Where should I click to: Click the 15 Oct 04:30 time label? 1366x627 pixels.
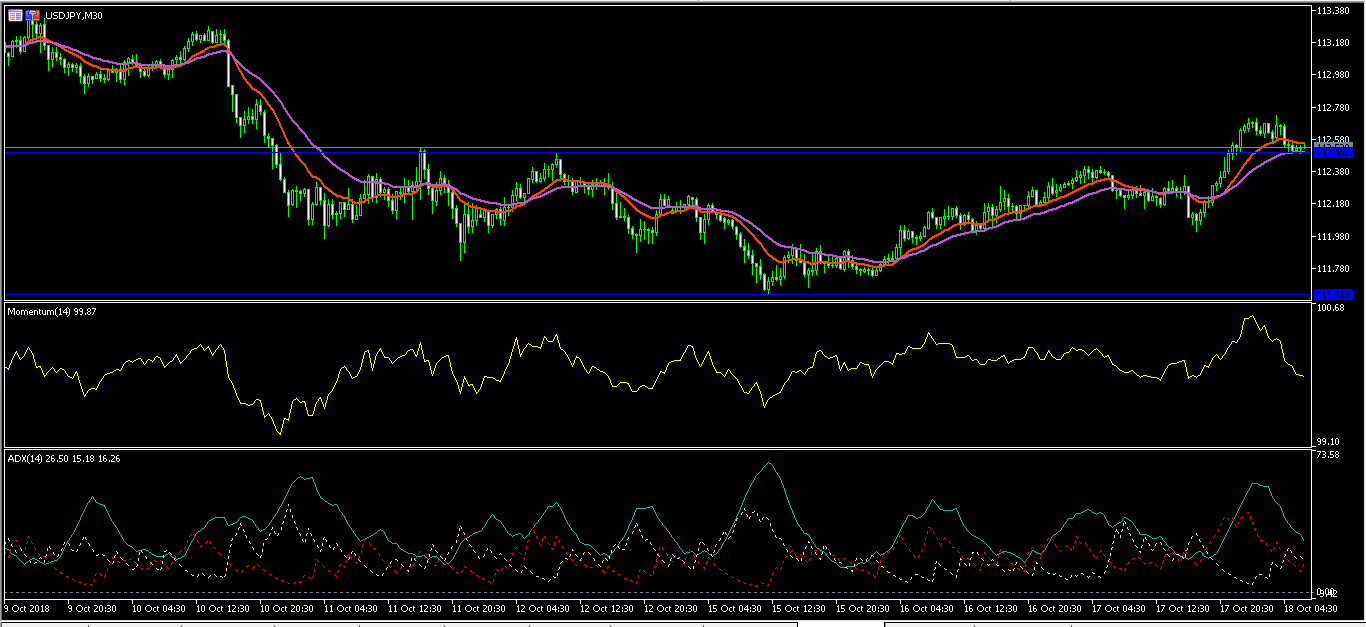tap(737, 608)
